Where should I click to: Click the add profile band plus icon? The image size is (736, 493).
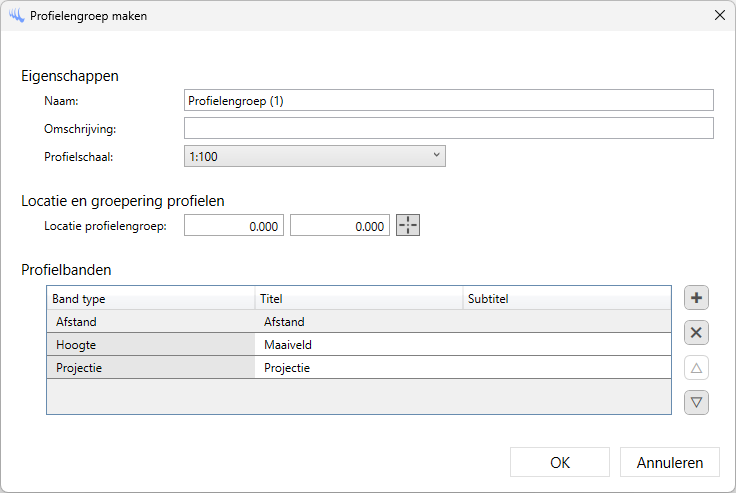(x=697, y=298)
